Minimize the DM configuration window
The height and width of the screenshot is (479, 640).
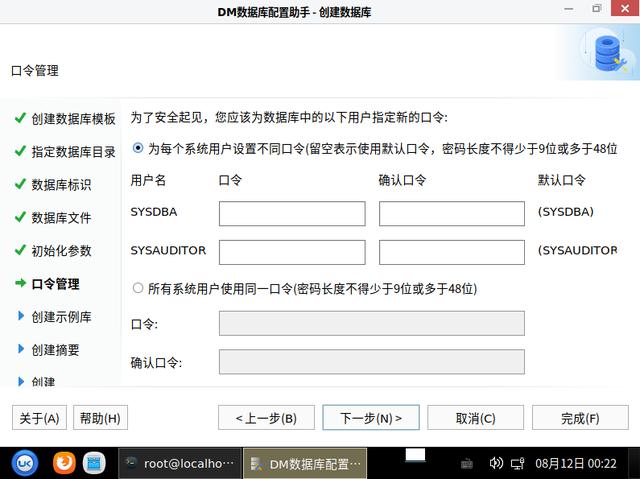[x=569, y=9]
